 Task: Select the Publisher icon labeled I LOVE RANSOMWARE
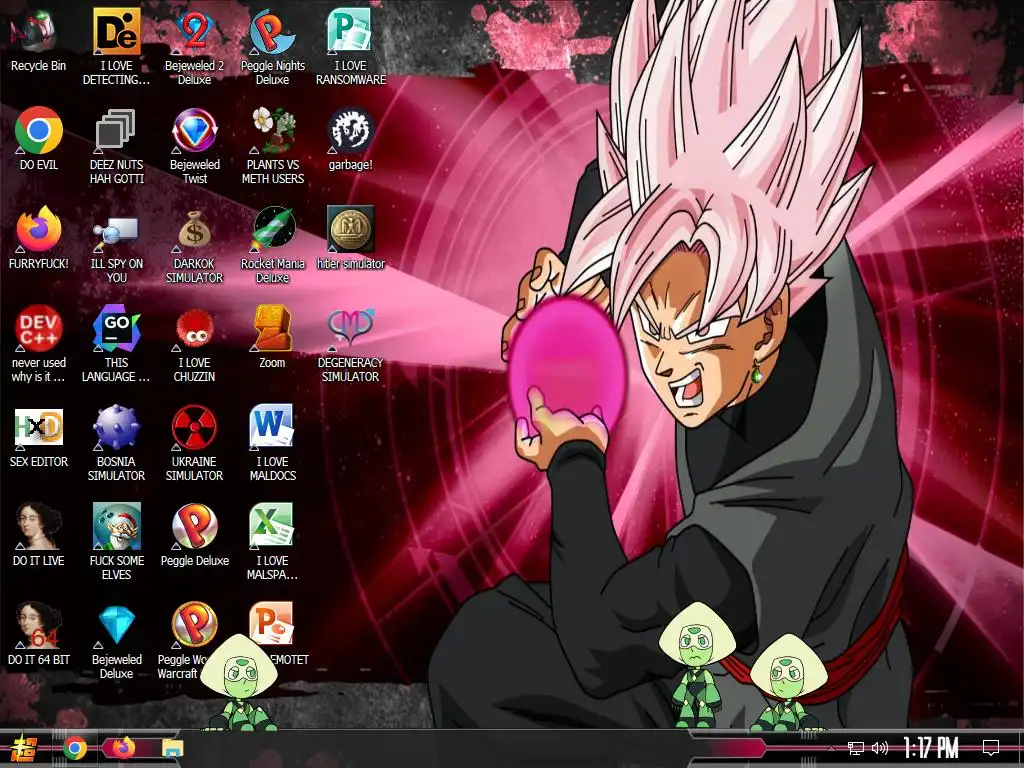click(351, 47)
